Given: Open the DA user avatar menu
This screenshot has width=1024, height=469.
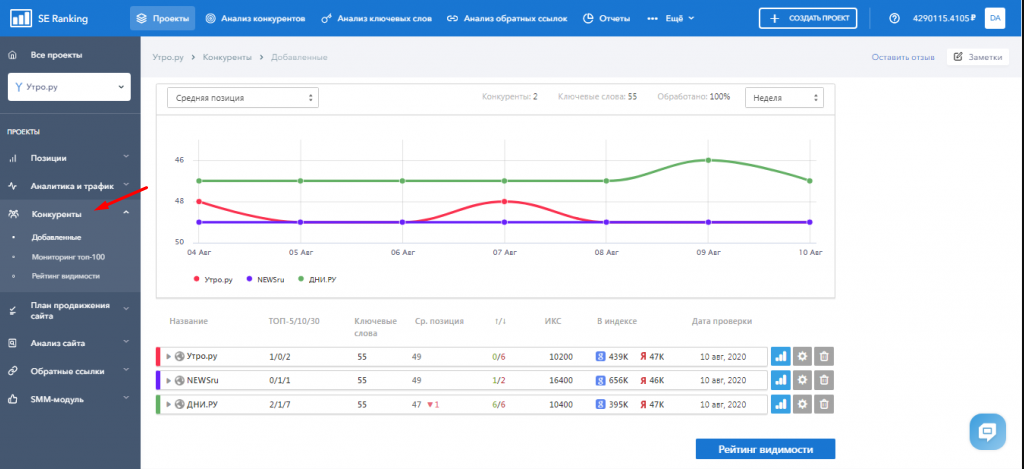Looking at the screenshot, I should point(995,18).
